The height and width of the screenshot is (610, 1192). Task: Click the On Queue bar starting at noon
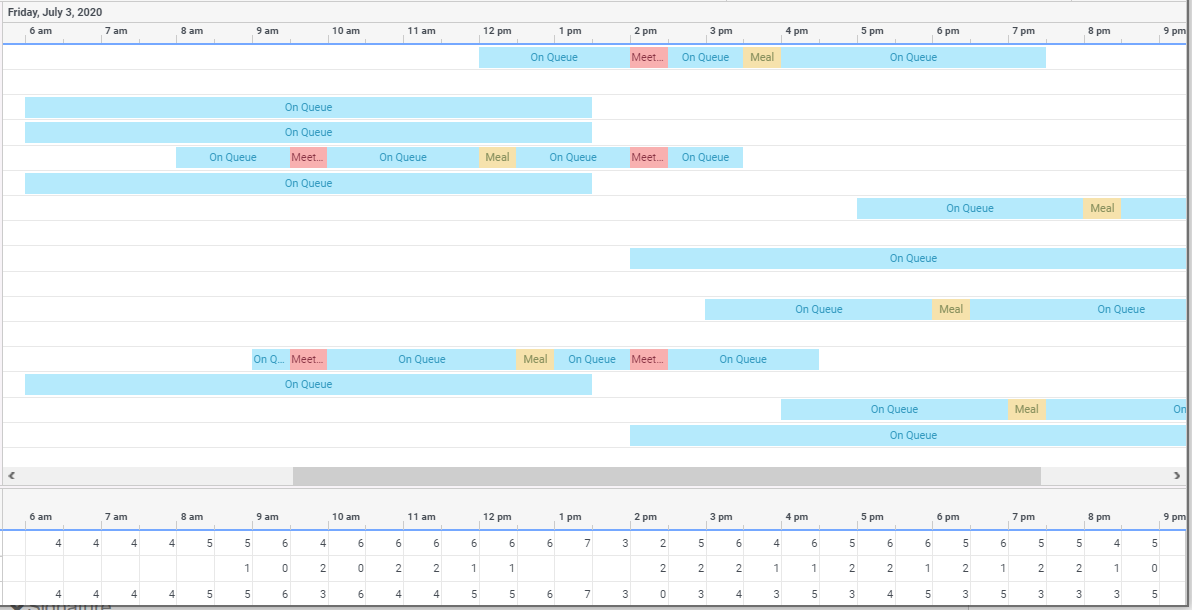click(x=553, y=57)
